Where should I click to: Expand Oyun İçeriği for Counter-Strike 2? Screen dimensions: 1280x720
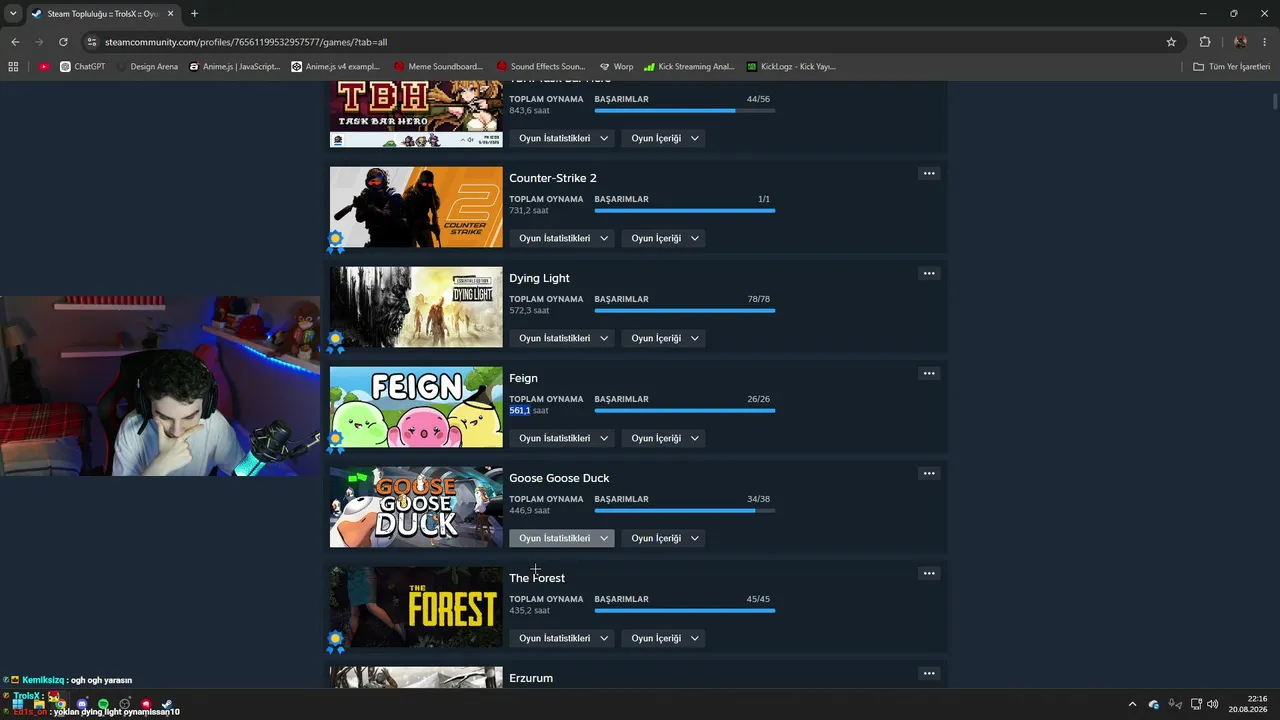click(664, 238)
